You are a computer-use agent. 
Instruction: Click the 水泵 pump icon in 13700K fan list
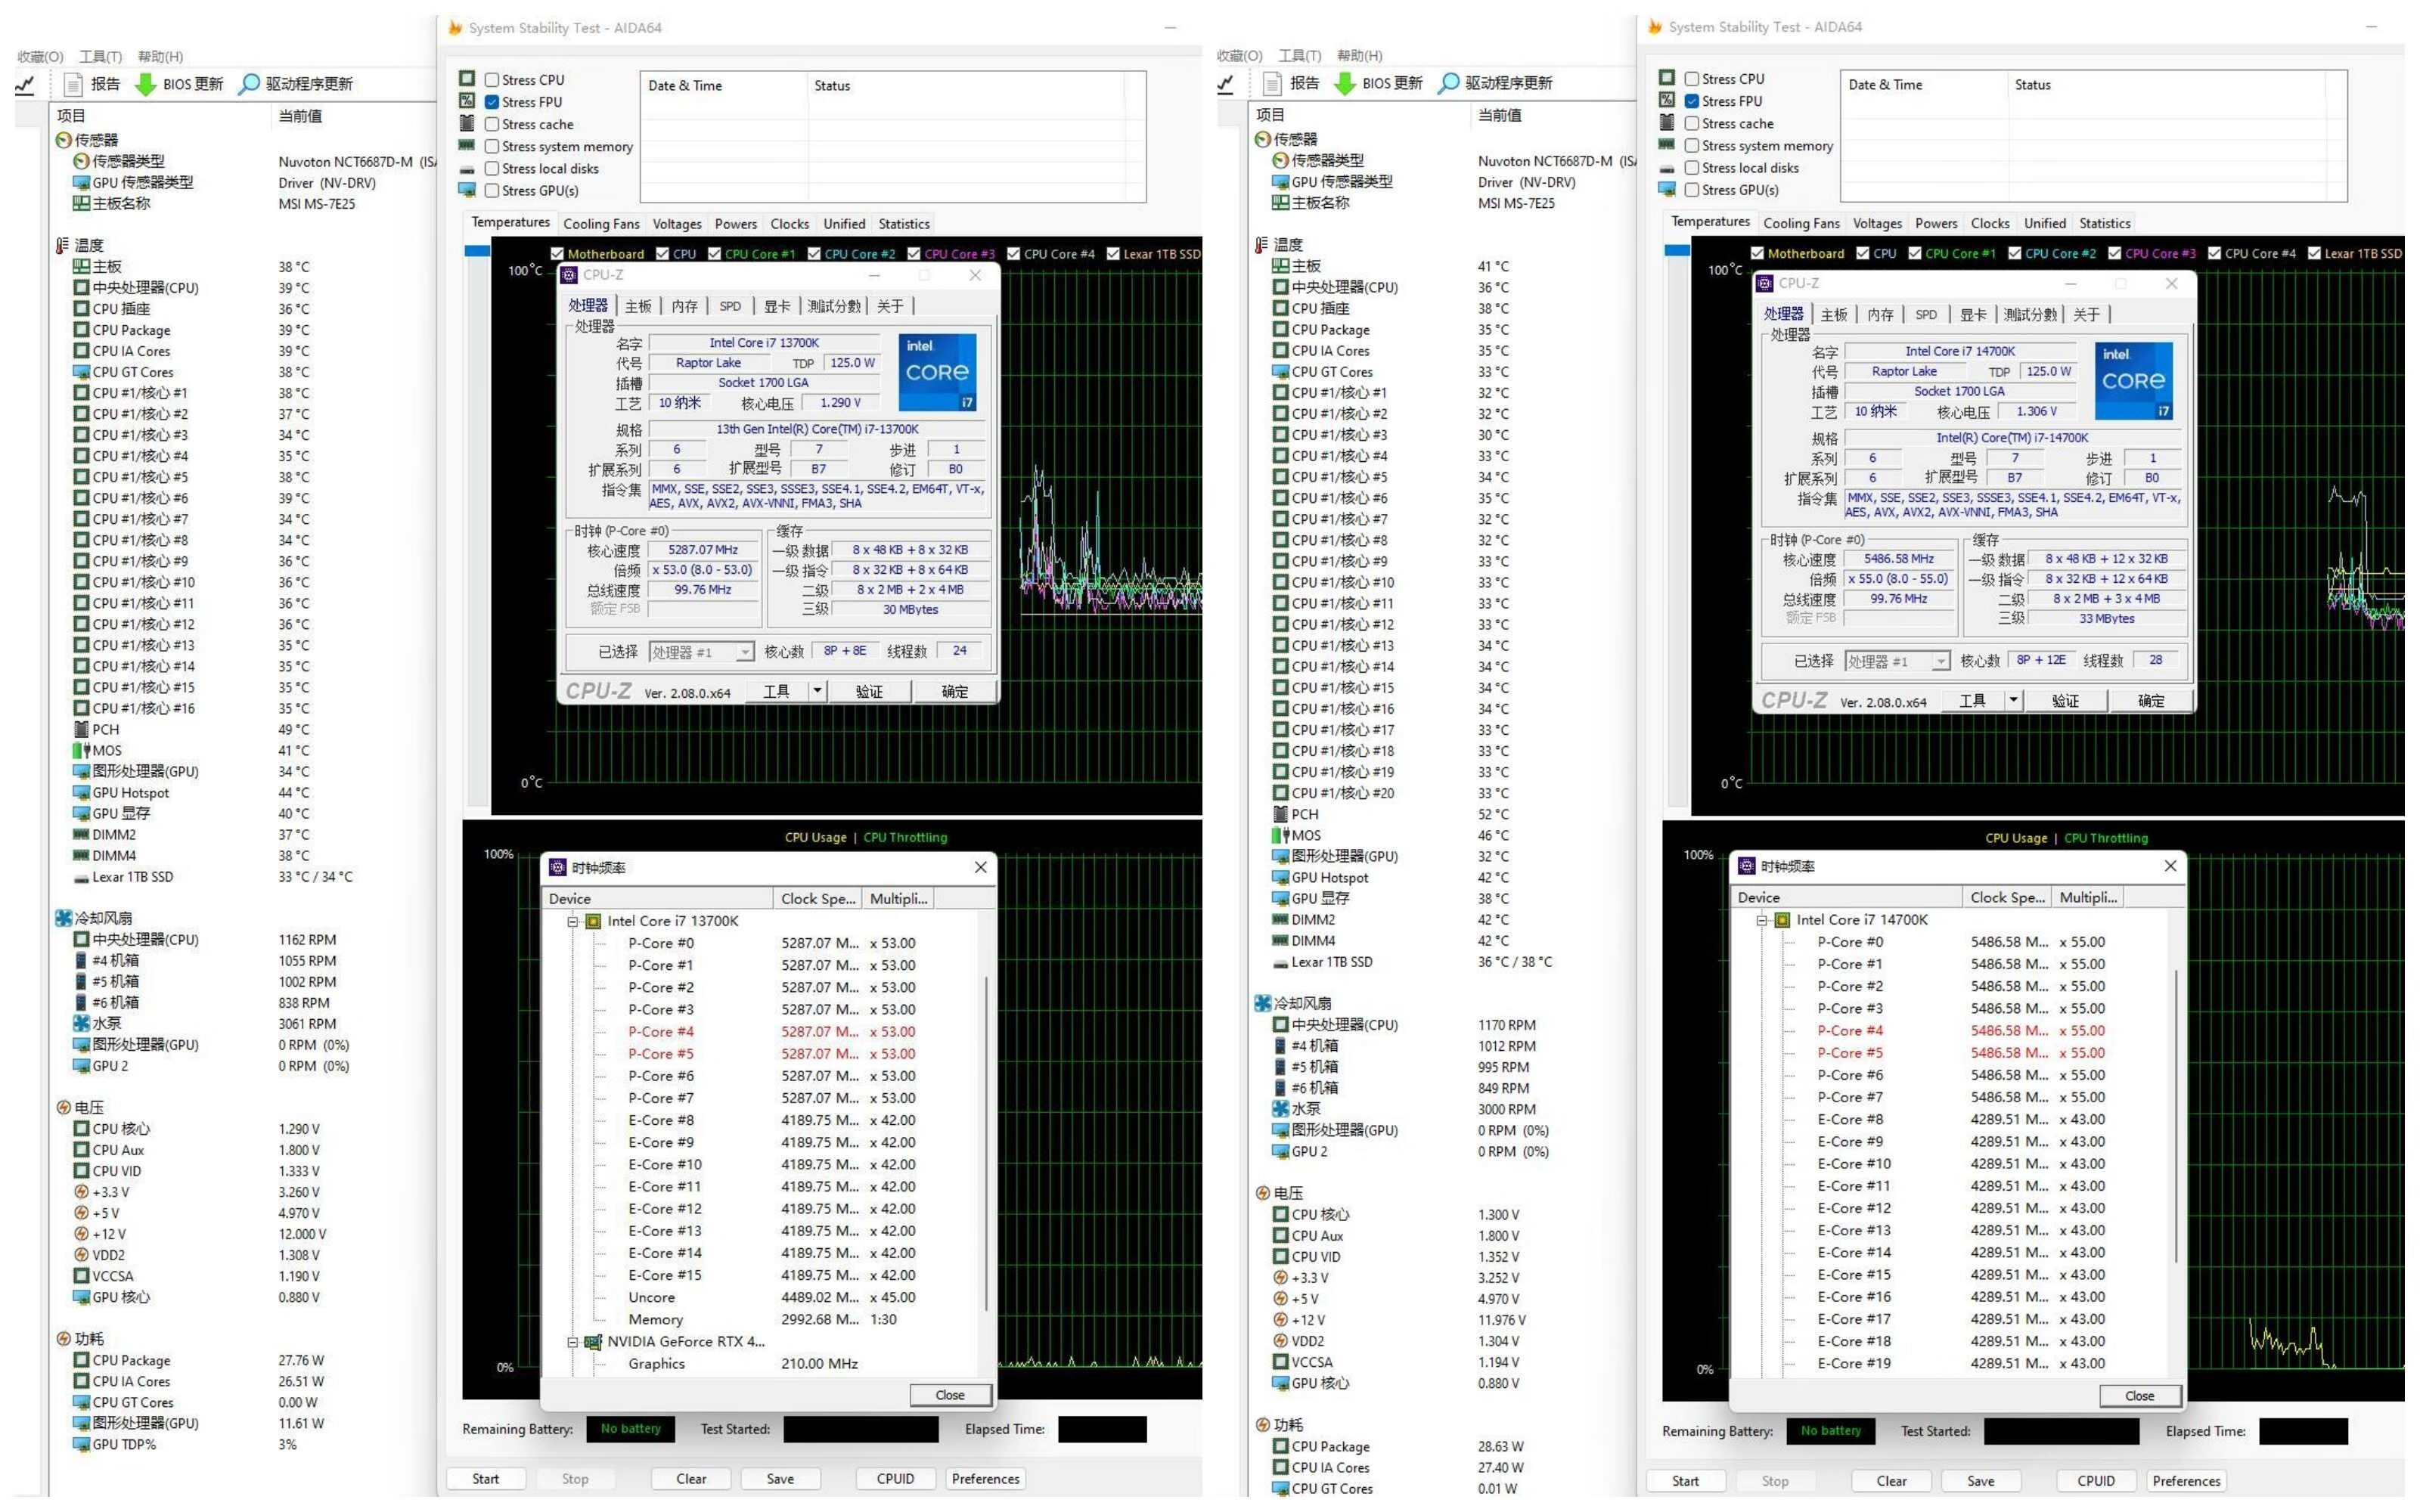coord(81,1024)
